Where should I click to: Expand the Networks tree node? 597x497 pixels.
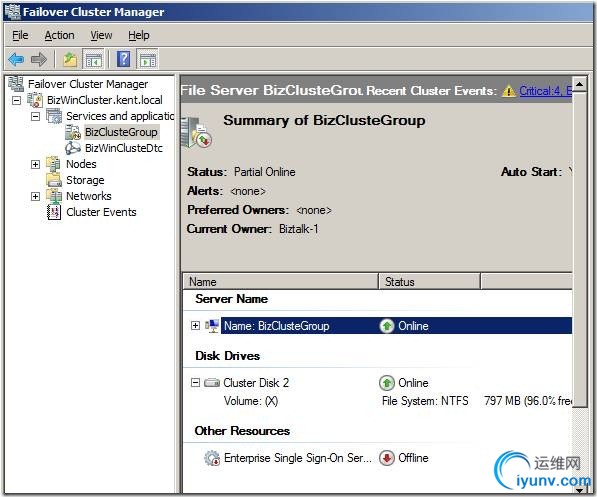pyautogui.click(x=35, y=196)
